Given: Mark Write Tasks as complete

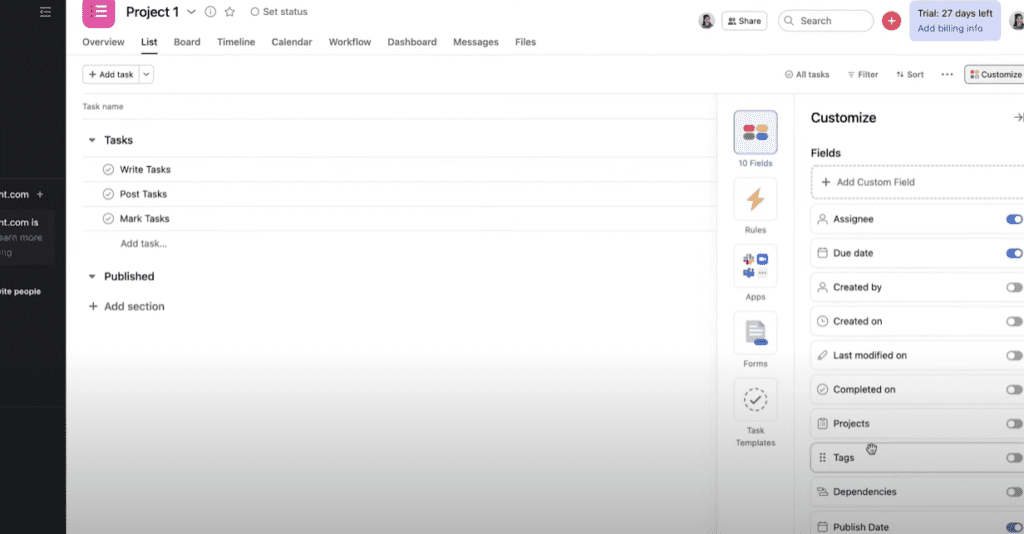Looking at the screenshot, I should coord(109,170).
